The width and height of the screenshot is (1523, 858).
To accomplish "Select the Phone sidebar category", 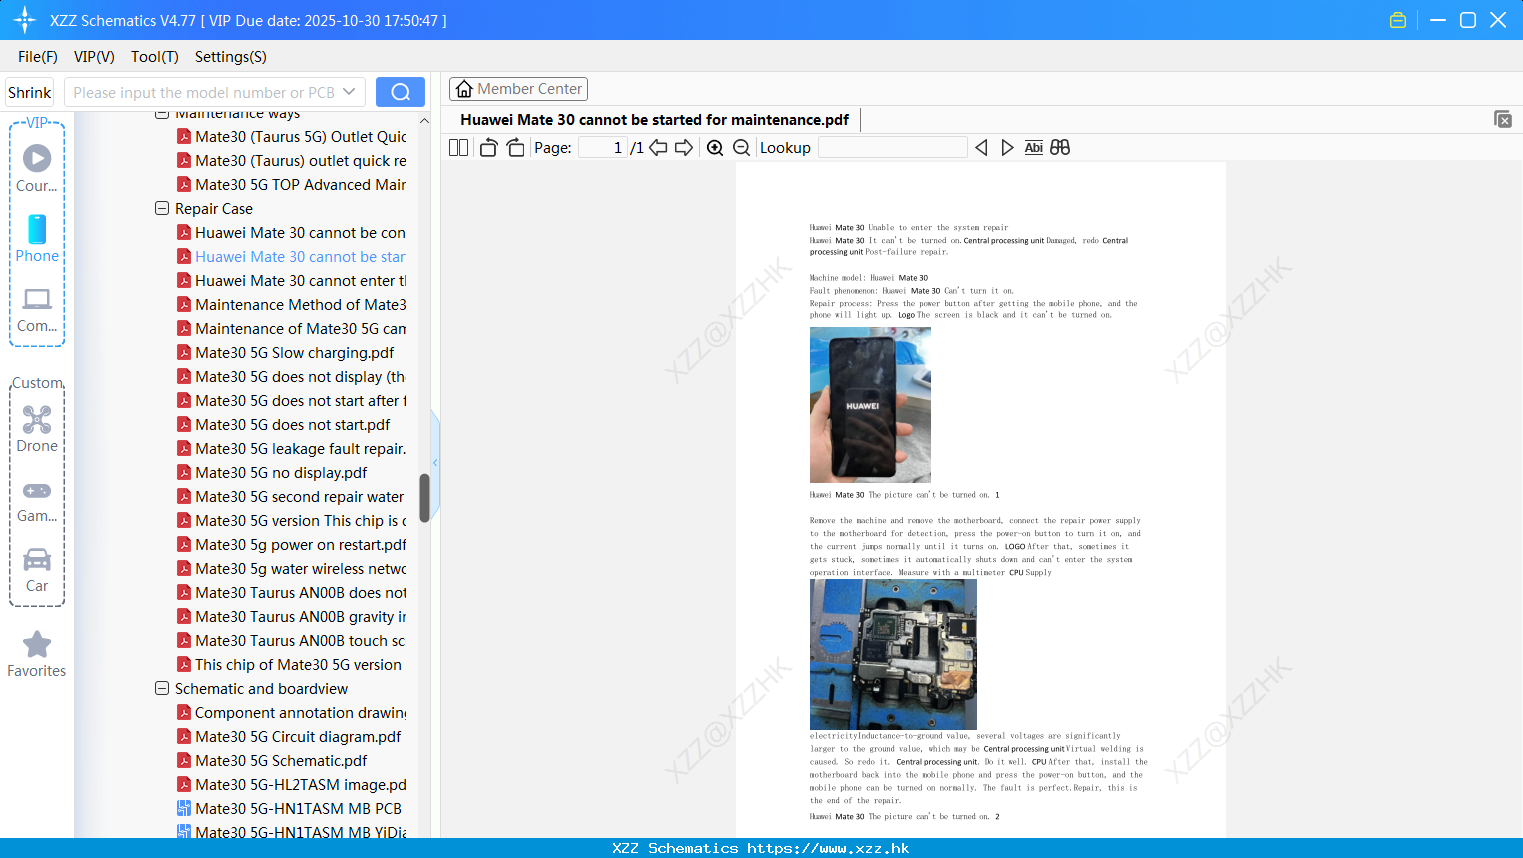I will pos(37,238).
